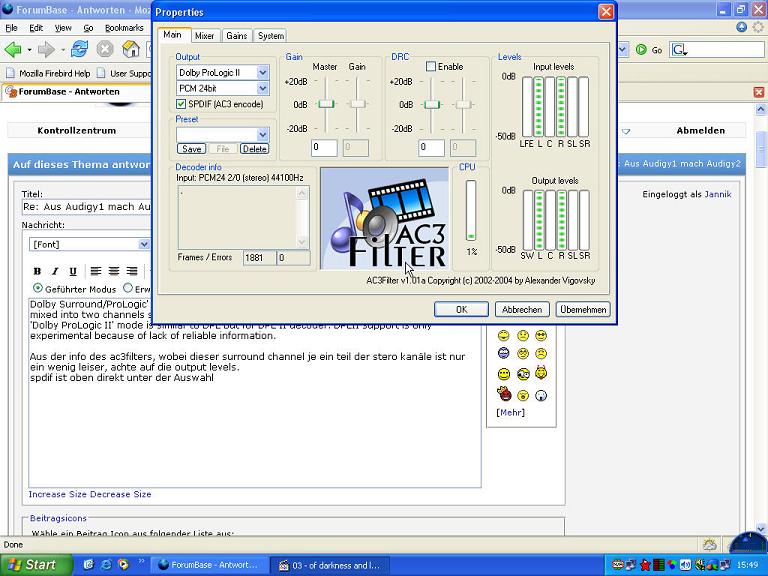This screenshot has height=576, width=768.
Task: Close the ForumBase browser tab with the red X
Action: tap(759, 92)
